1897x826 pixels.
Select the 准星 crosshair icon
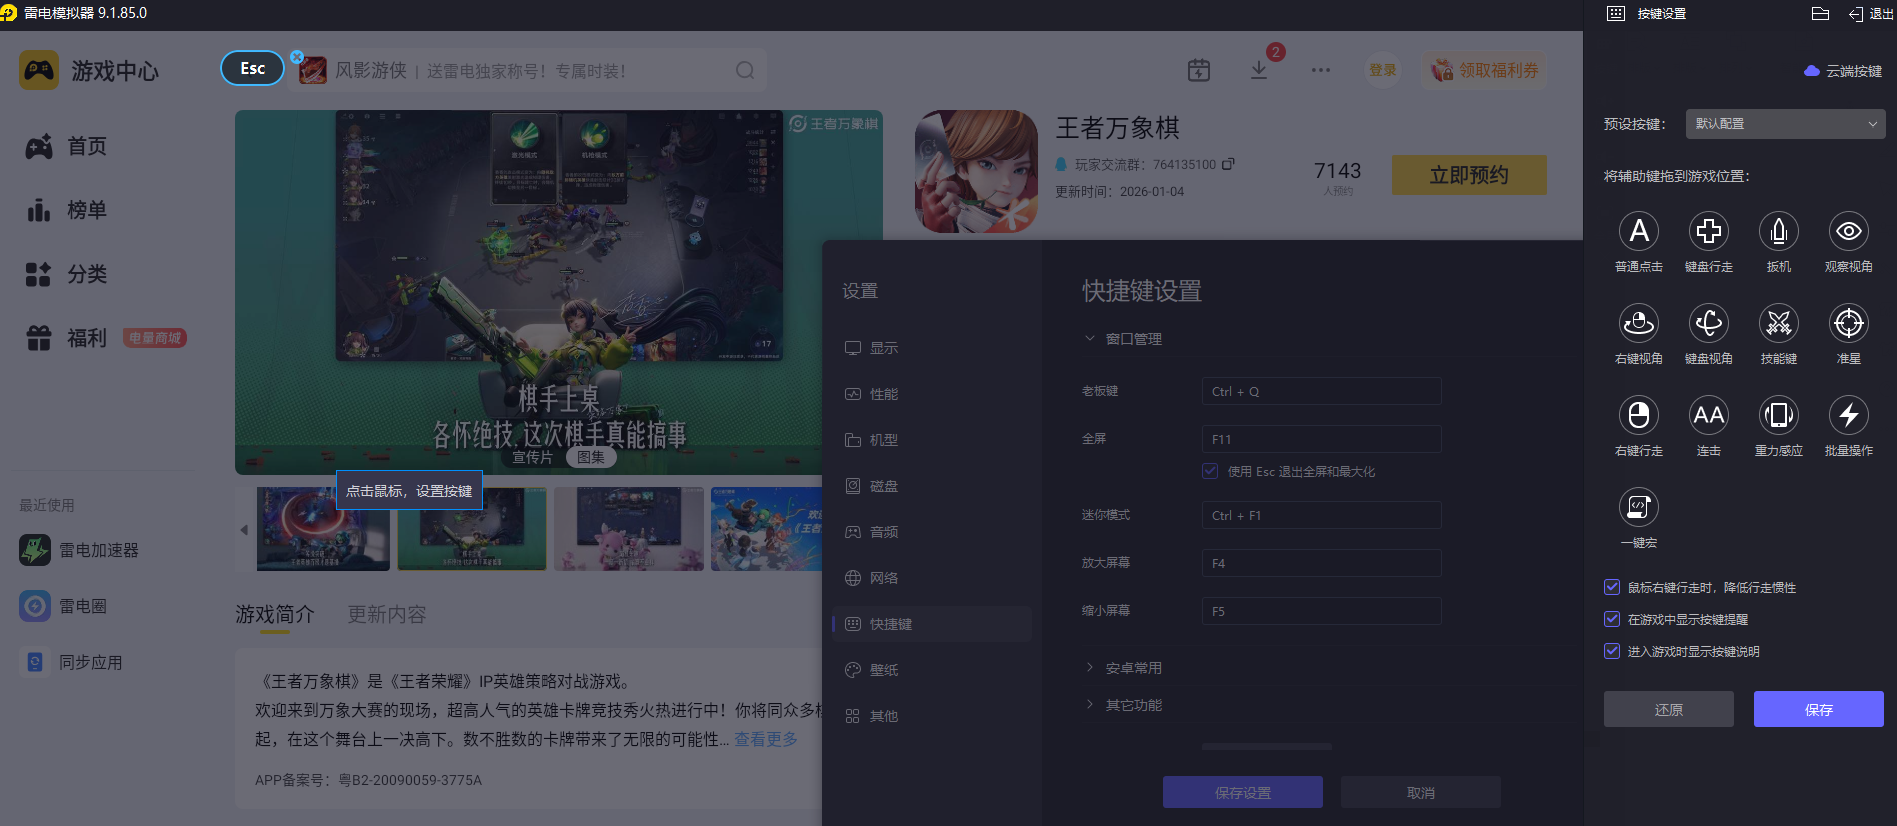(1848, 323)
